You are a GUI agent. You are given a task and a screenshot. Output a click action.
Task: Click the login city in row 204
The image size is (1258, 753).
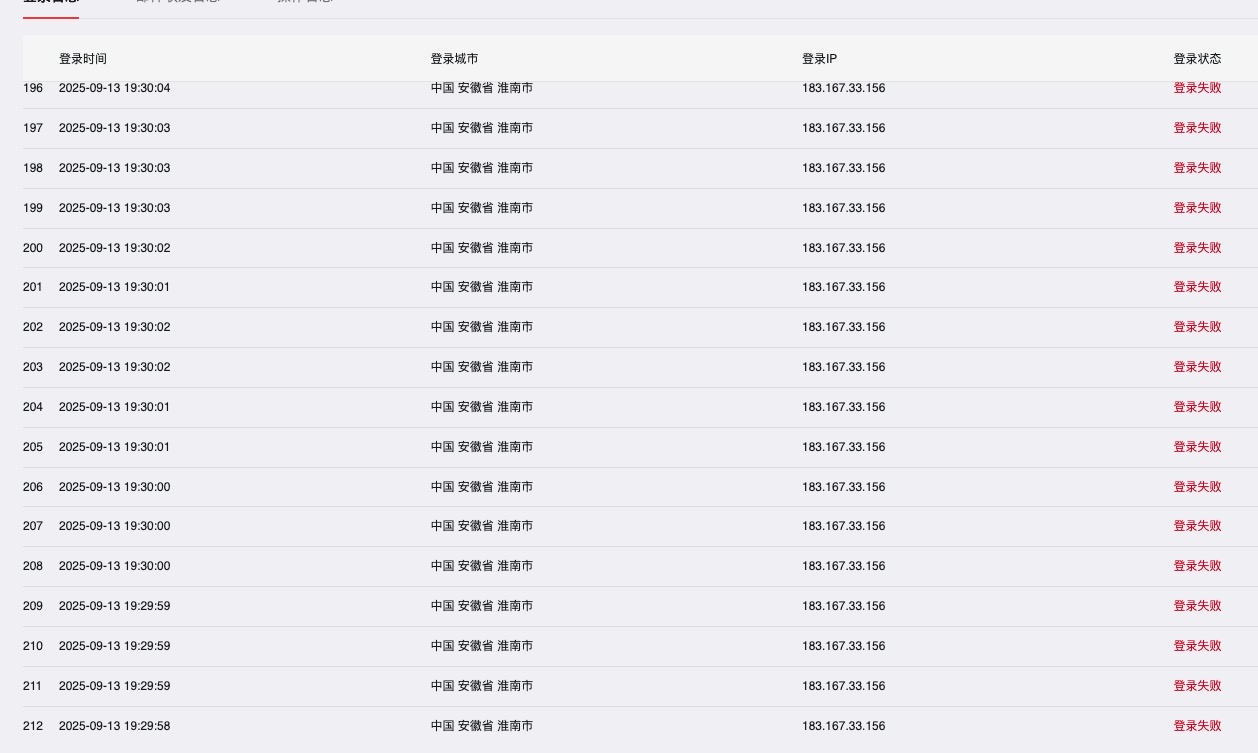pos(481,407)
